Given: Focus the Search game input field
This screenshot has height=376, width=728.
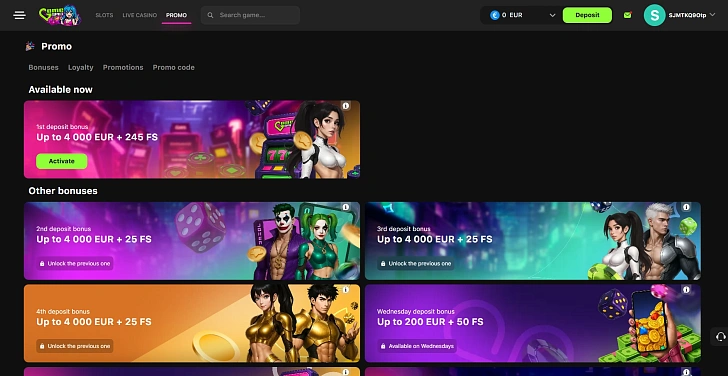Looking at the screenshot, I should click(x=250, y=15).
